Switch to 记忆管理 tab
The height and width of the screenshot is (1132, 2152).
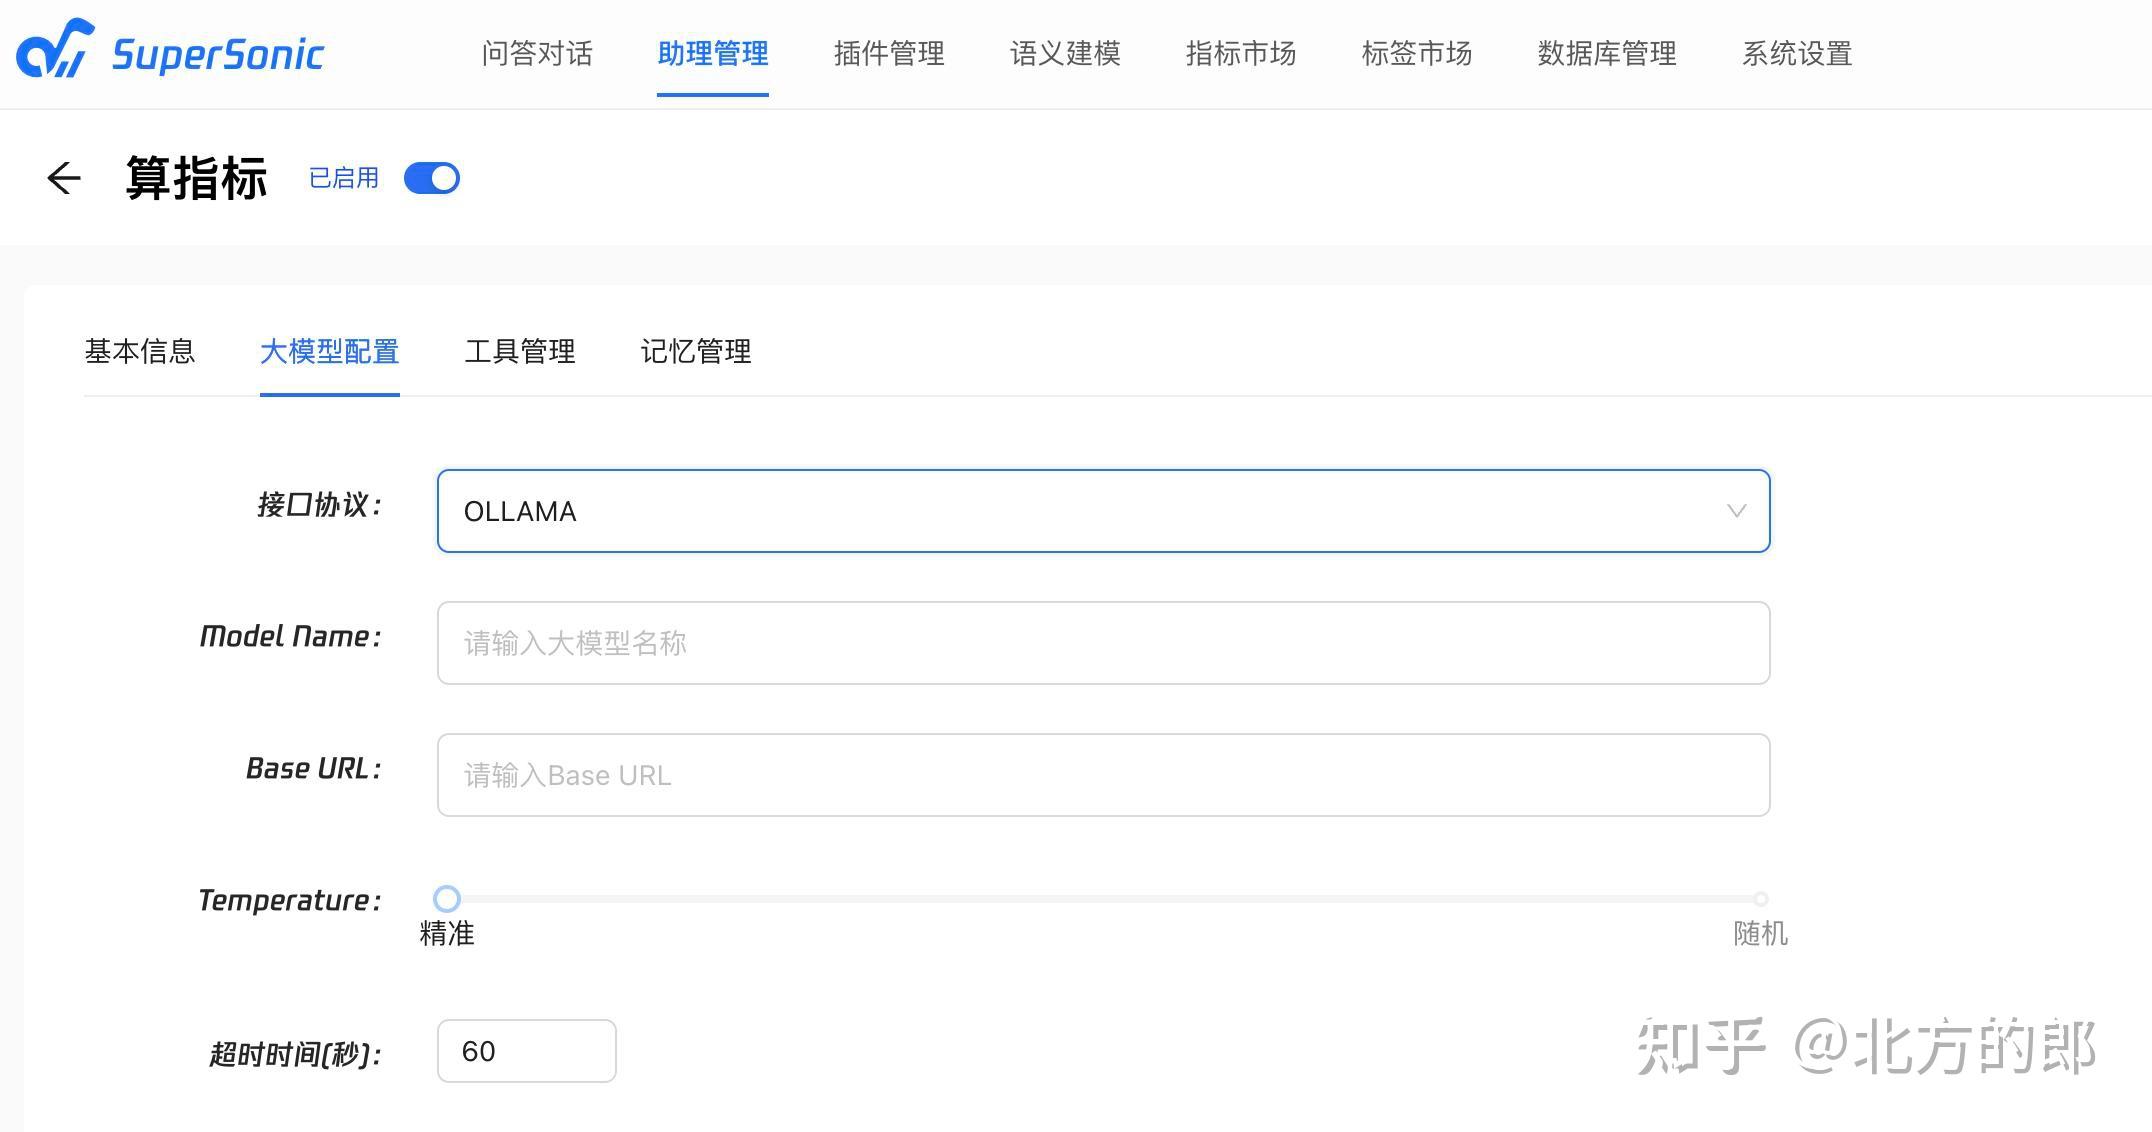point(695,352)
